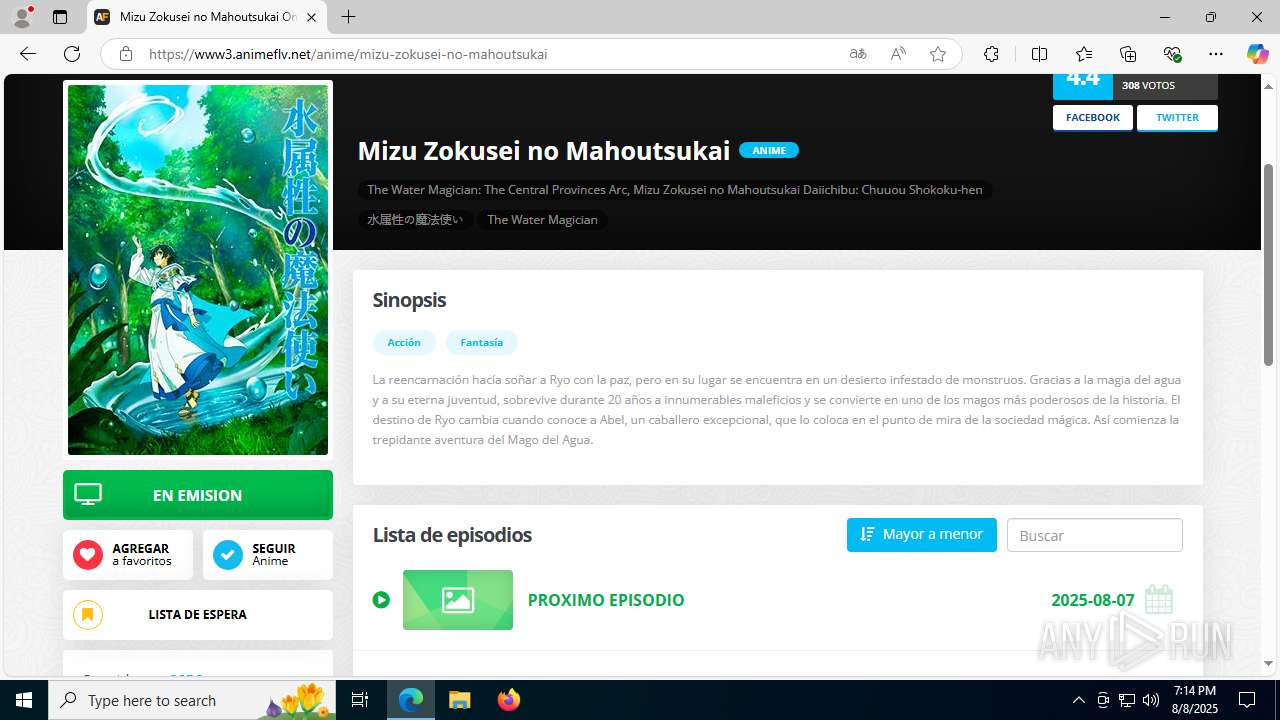Add to Lista de espera
The height and width of the screenshot is (720, 1280).
[198, 615]
